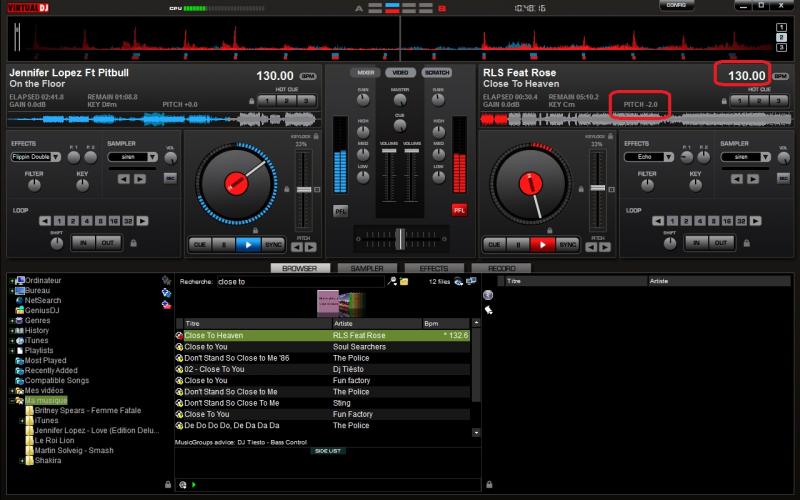Switch to the SAMPLER tab

(360, 269)
